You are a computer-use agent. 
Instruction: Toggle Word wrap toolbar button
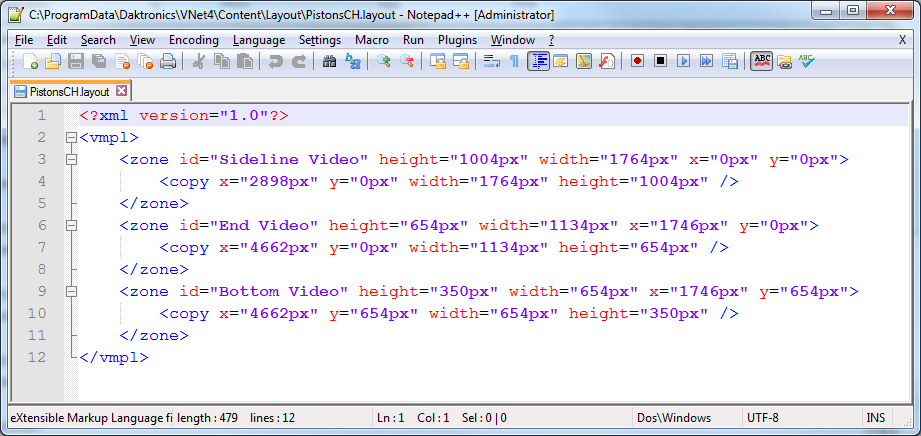tap(492, 62)
